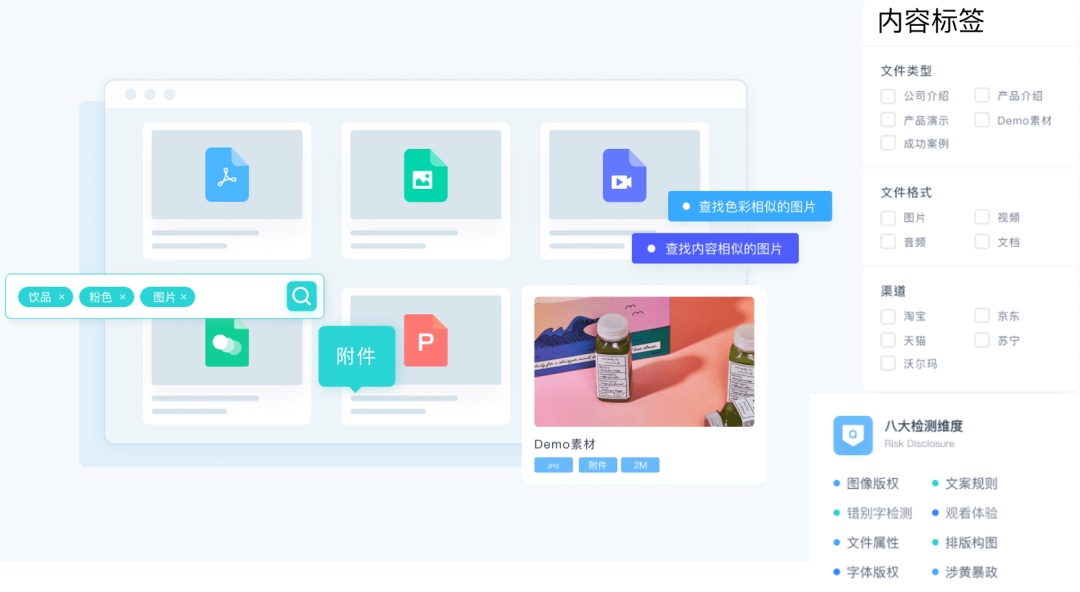
Task: Tick the 淘宝 channel checkbox
Action: [888, 316]
